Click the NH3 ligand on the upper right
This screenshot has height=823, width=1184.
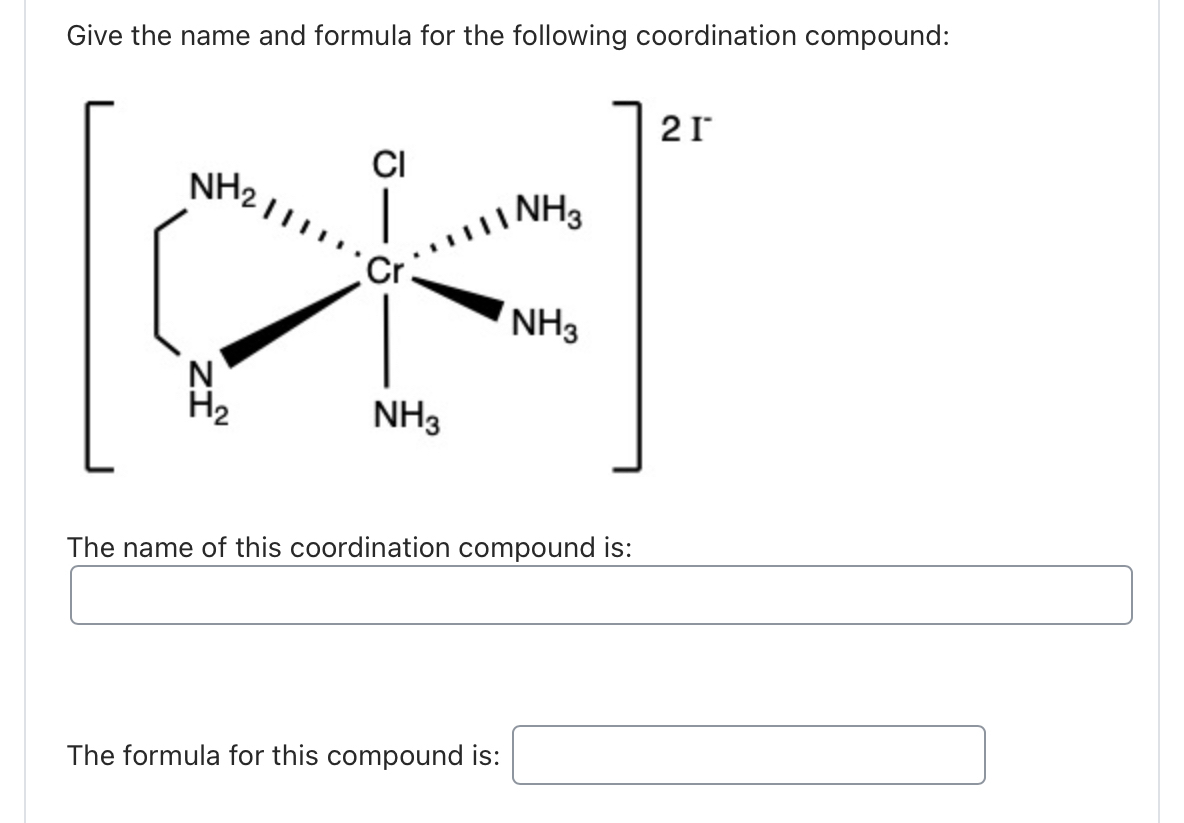(x=550, y=211)
